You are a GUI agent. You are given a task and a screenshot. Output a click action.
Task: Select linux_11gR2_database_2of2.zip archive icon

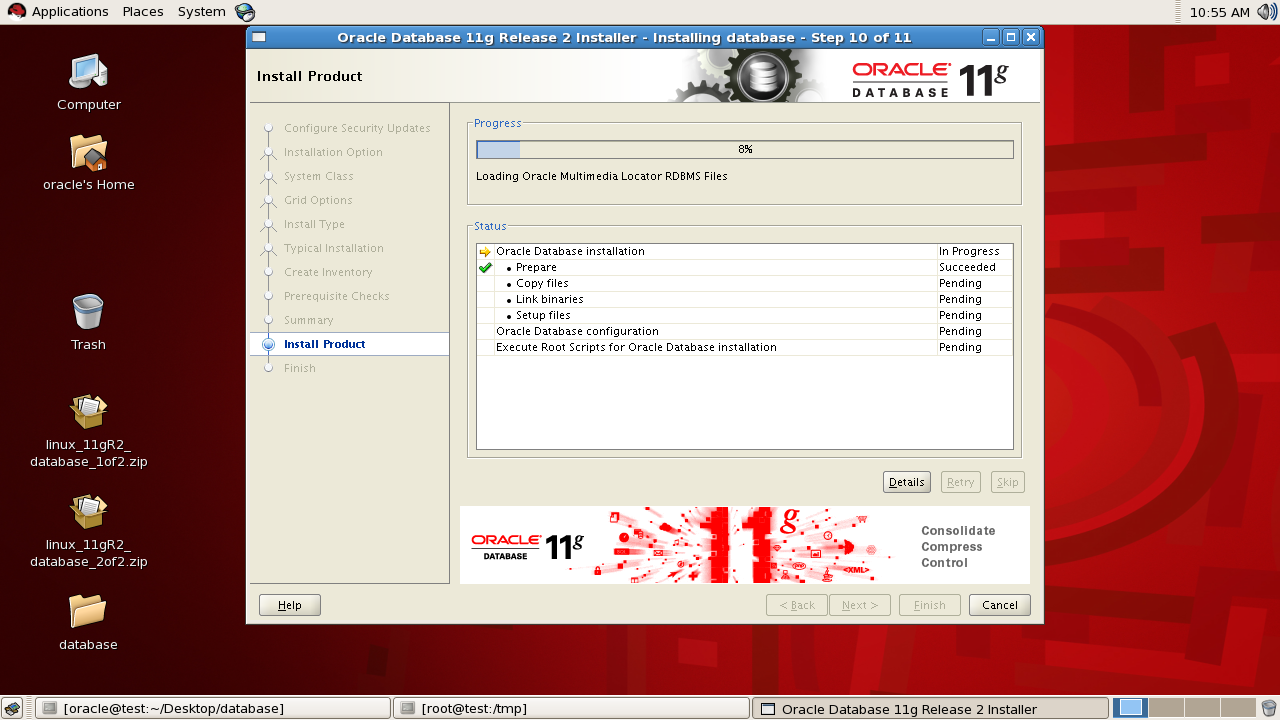pyautogui.click(x=88, y=511)
